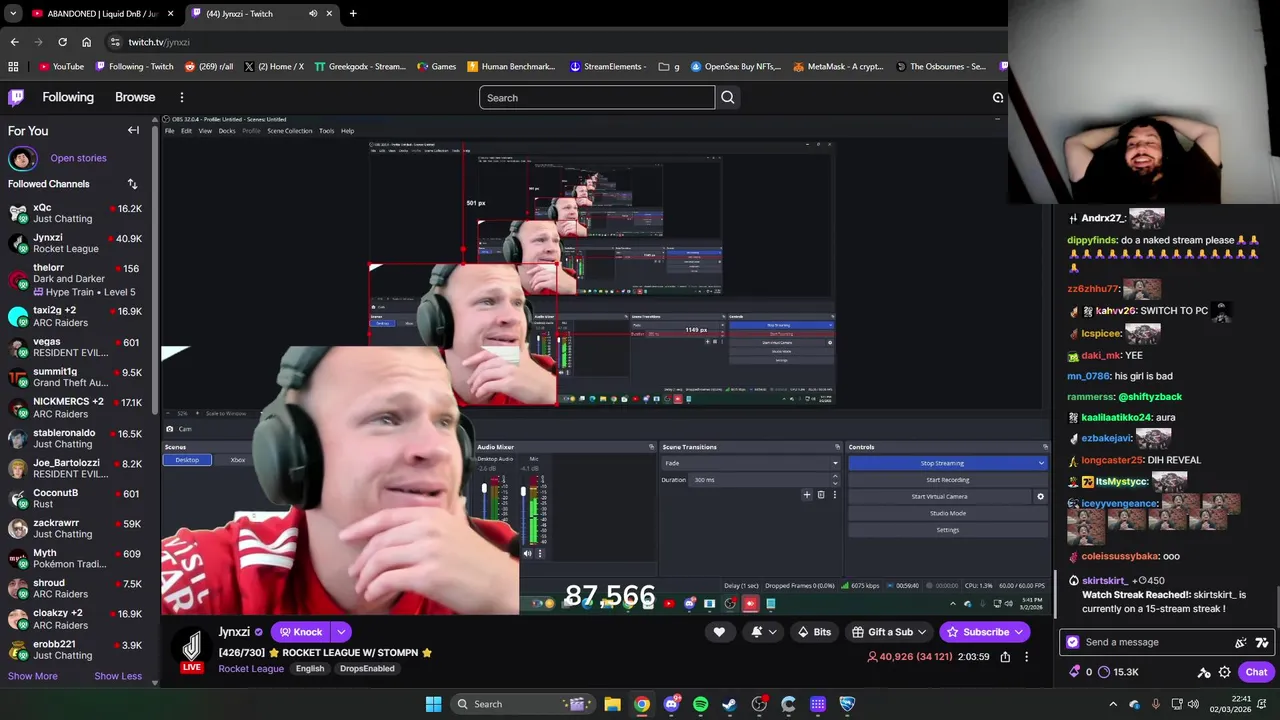Screen dimensions: 1280x720
Task: Open Discord from the taskbar
Action: tap(671, 704)
